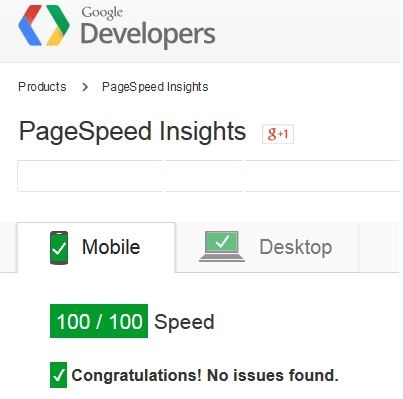Click the g+1 share button

click(278, 134)
